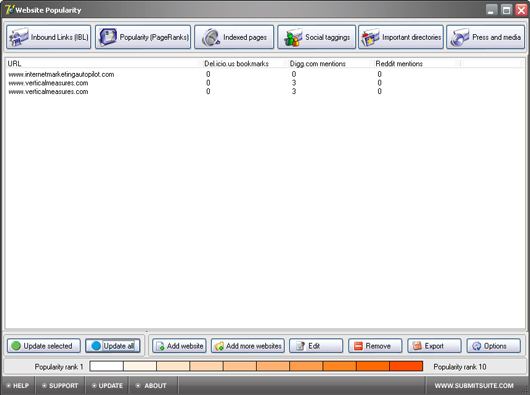Close the Website Popularity window
This screenshot has height=395, width=530.
(x=521, y=10)
